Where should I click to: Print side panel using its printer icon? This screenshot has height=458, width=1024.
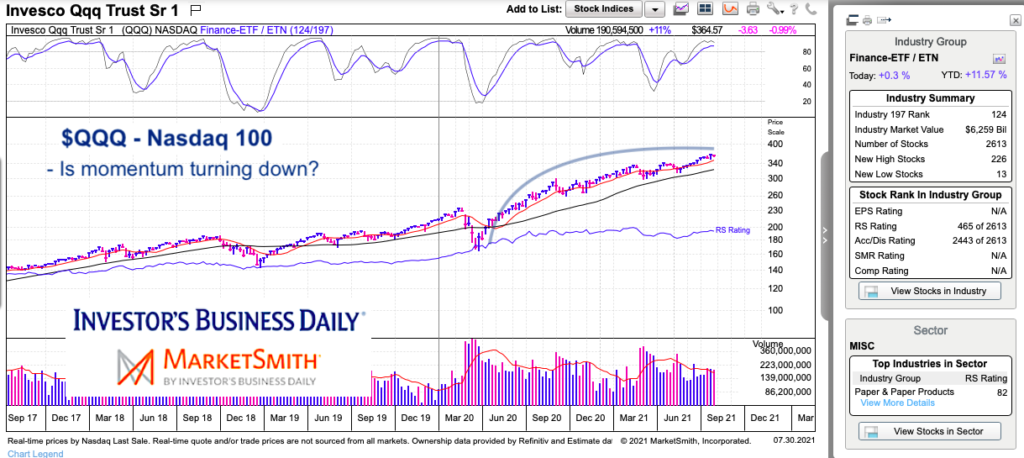pos(867,20)
